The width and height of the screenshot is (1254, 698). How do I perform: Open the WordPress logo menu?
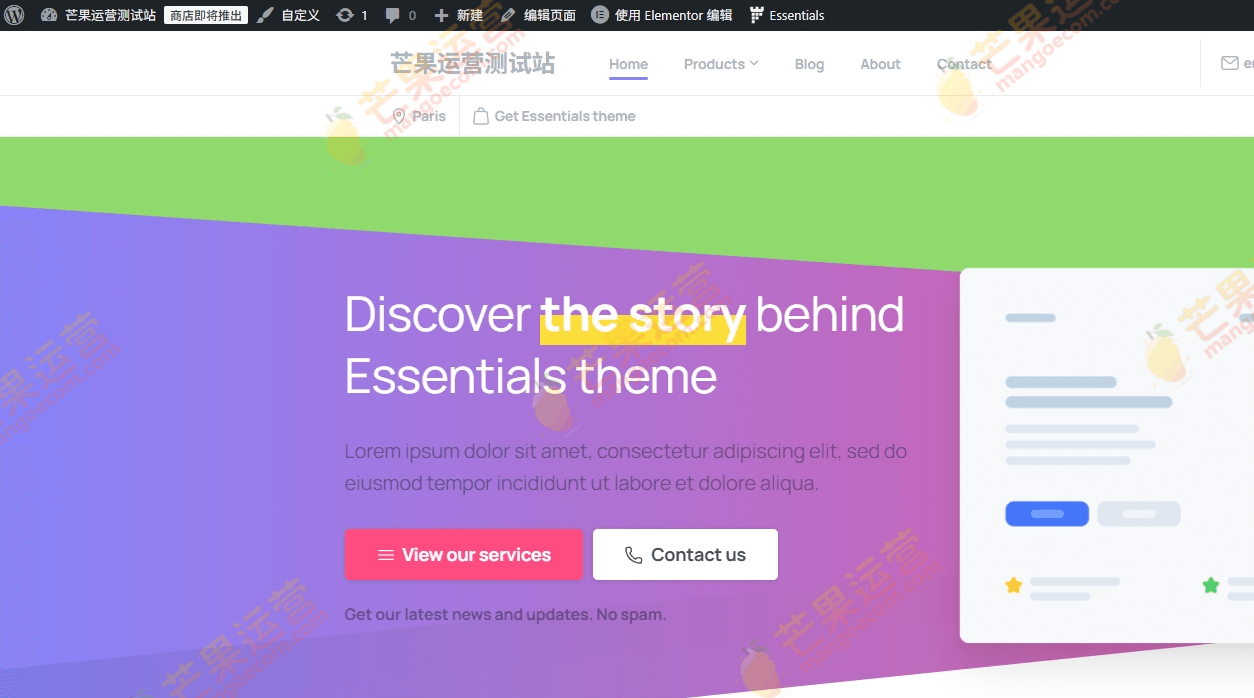[x=15, y=15]
